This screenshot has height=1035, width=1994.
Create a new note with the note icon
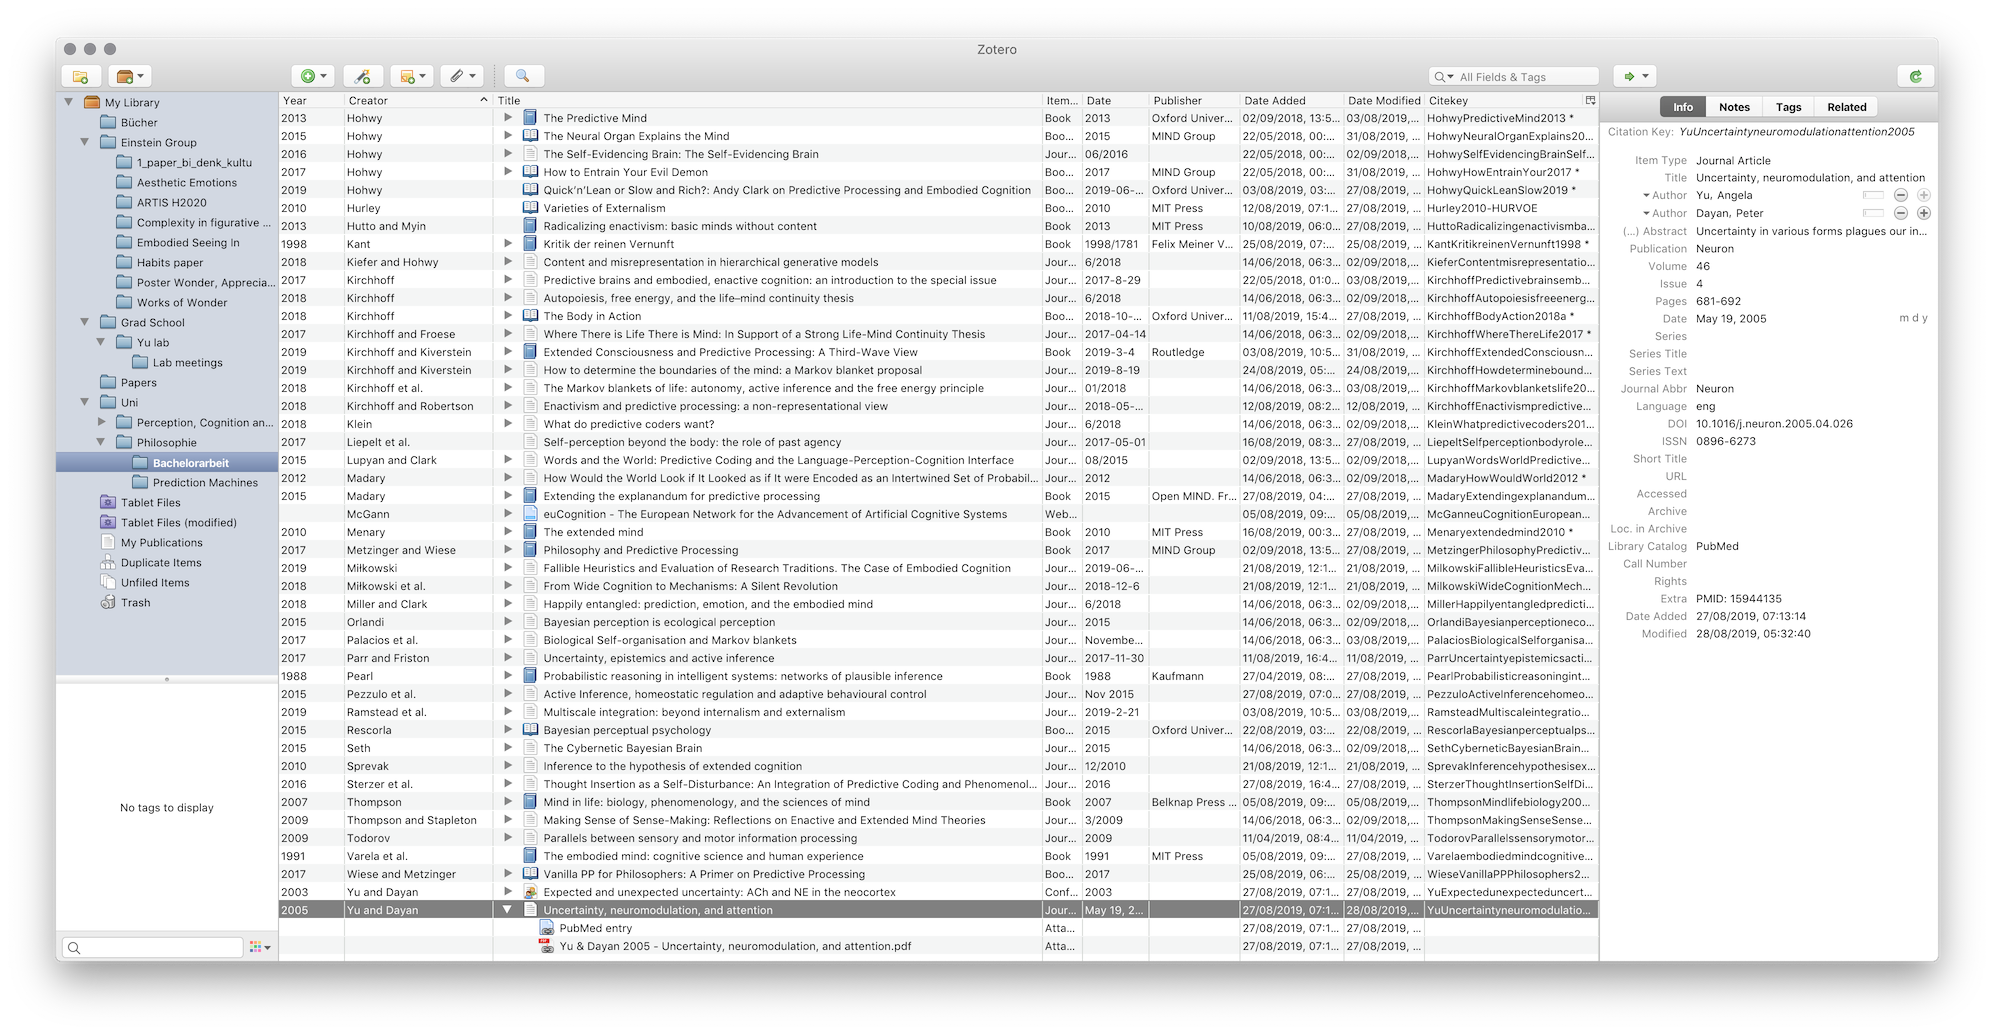pos(410,76)
